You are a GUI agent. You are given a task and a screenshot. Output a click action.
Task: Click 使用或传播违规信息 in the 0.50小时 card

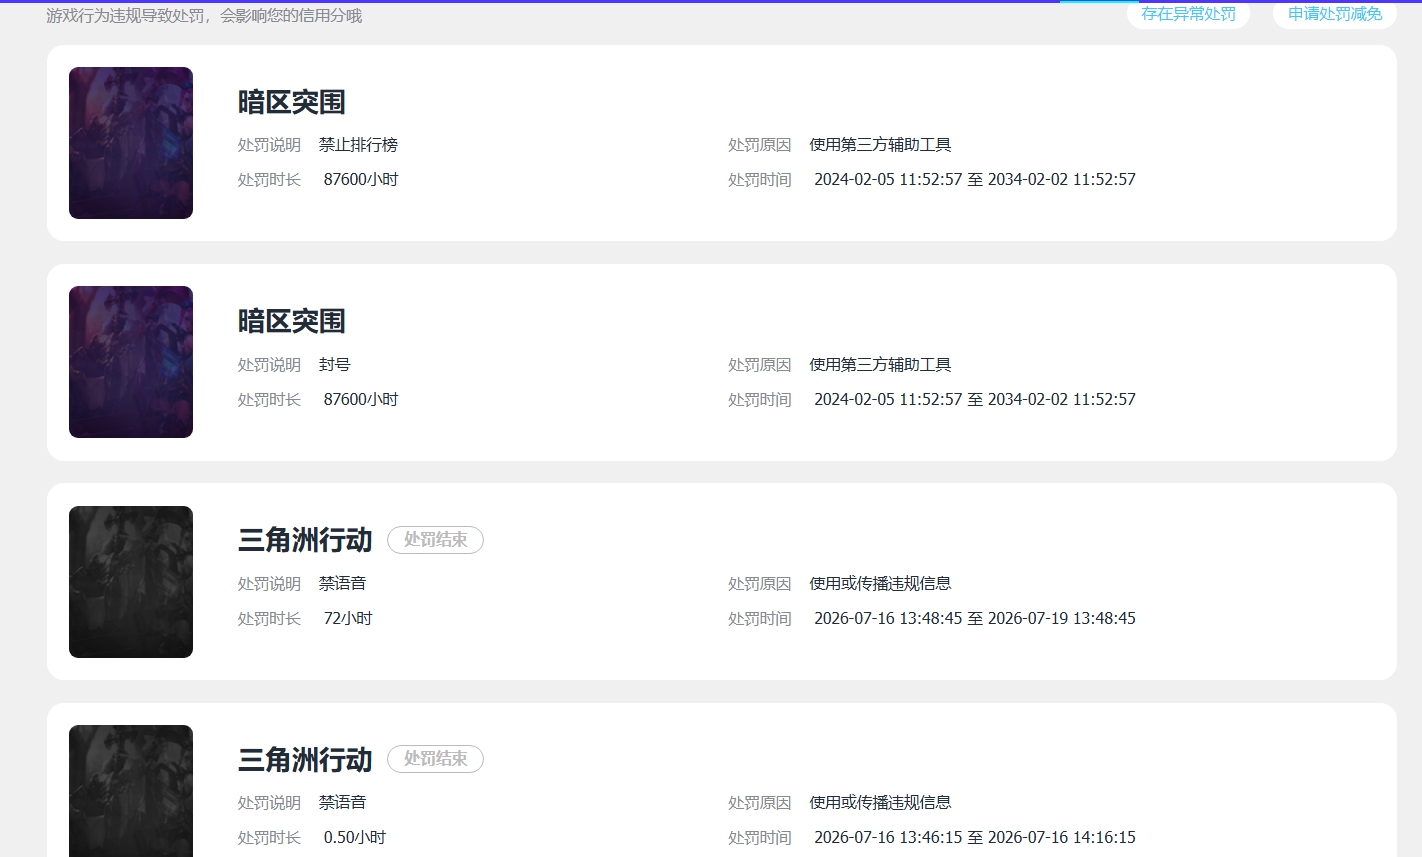[880, 802]
